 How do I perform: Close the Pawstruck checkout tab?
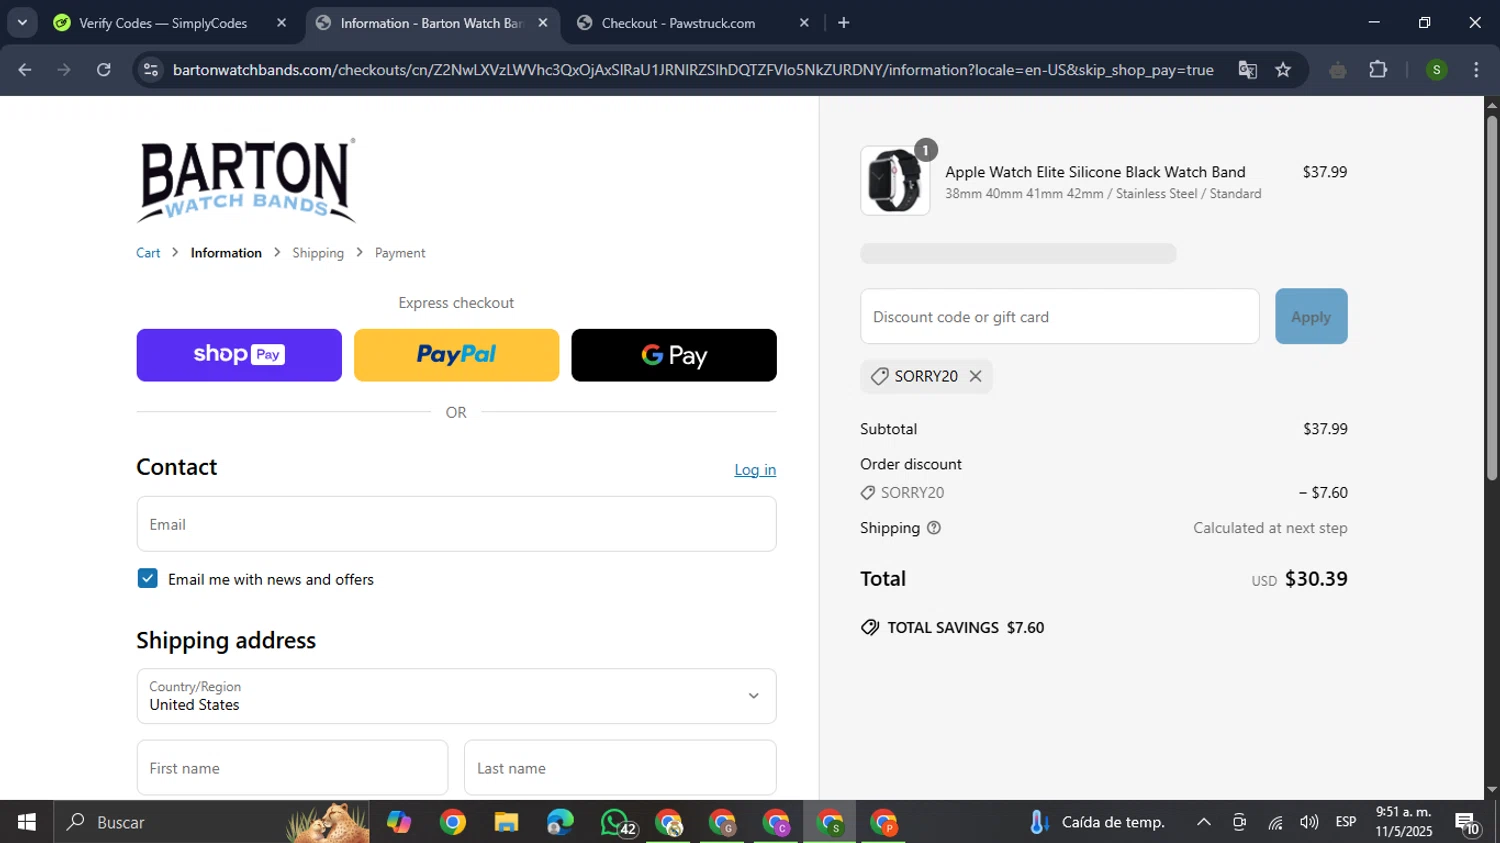pyautogui.click(x=804, y=23)
